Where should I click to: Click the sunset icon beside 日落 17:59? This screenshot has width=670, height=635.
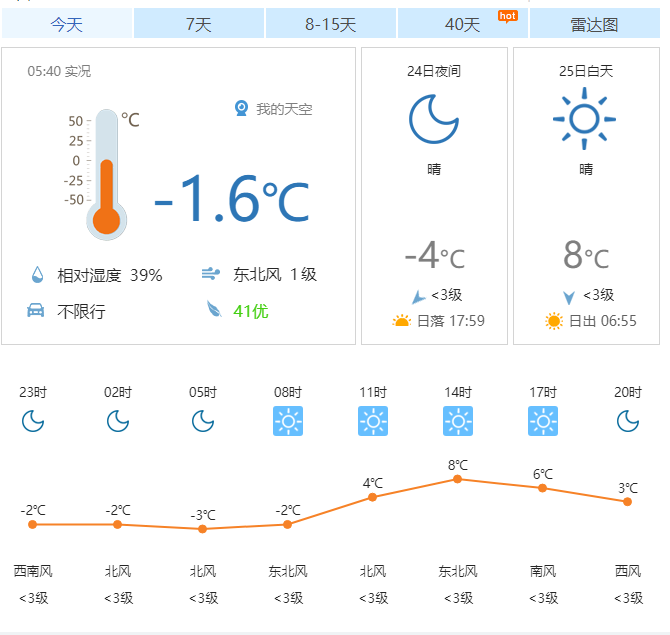[x=402, y=321]
